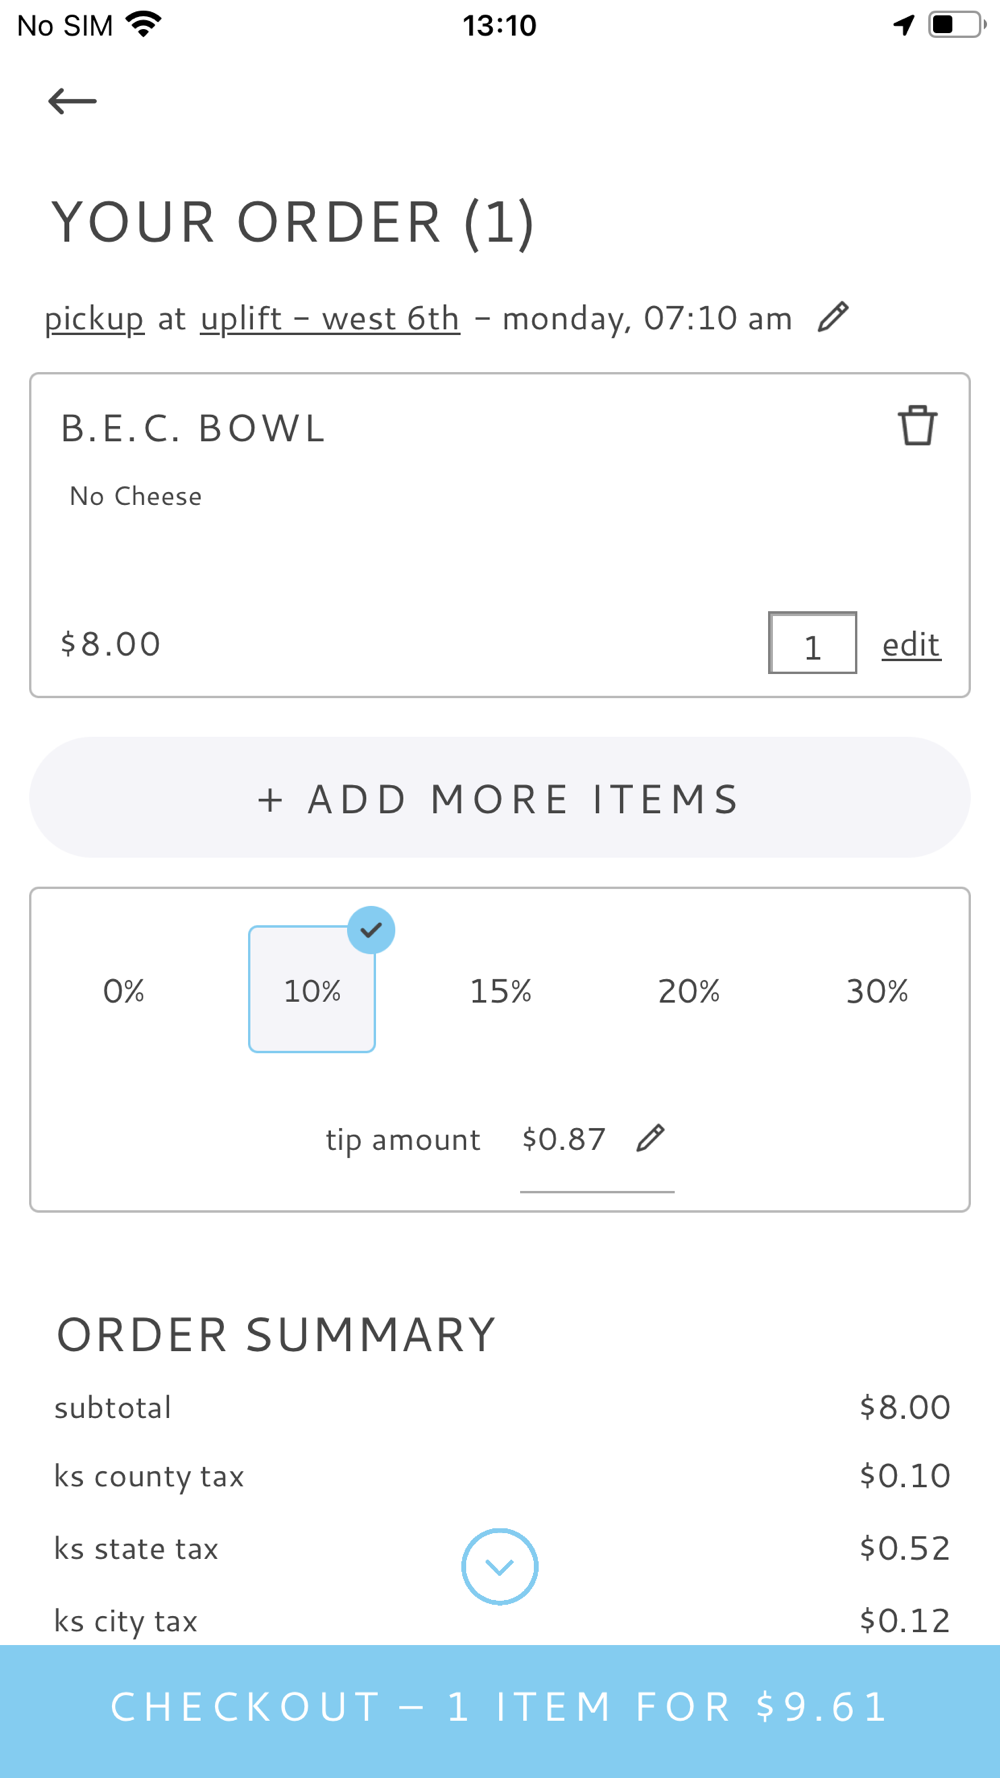Tap the $0.87 tip amount field

tap(564, 1139)
